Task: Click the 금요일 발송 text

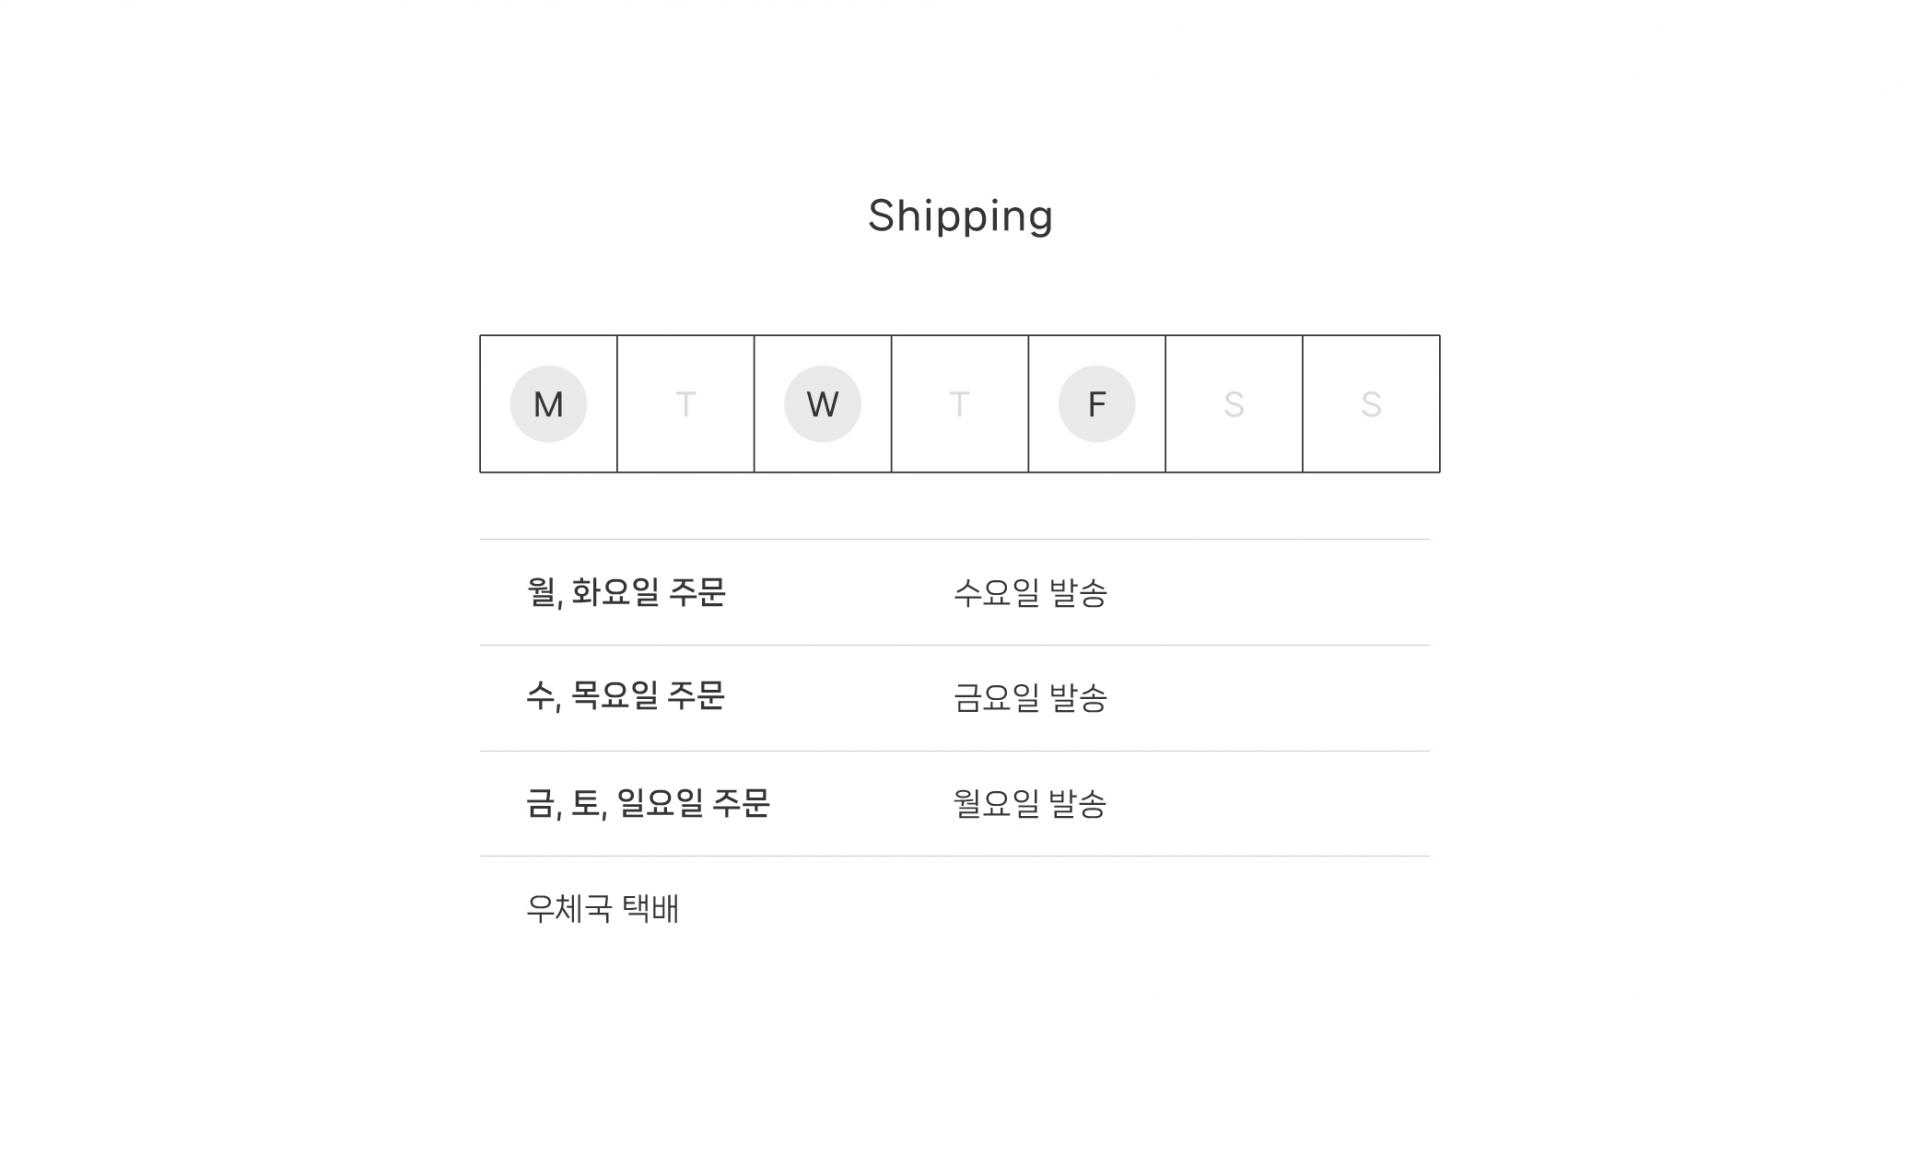Action: tap(1030, 698)
